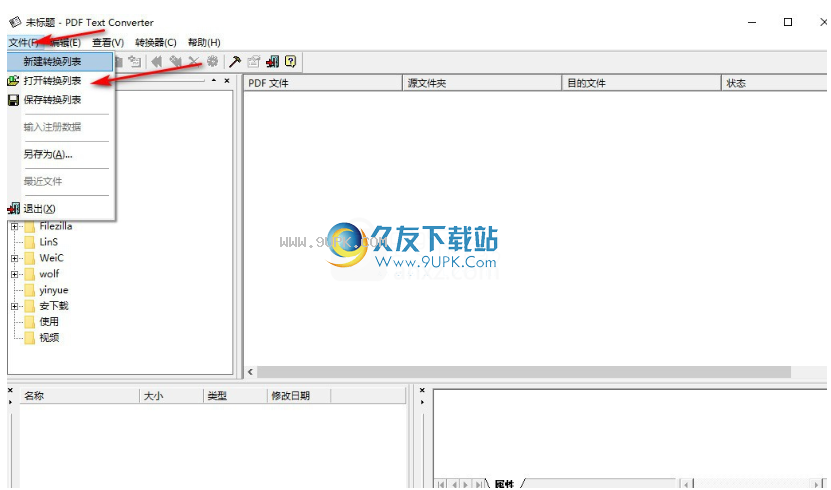
Task: Click the 视频 folder icon
Action: click(x=30, y=338)
